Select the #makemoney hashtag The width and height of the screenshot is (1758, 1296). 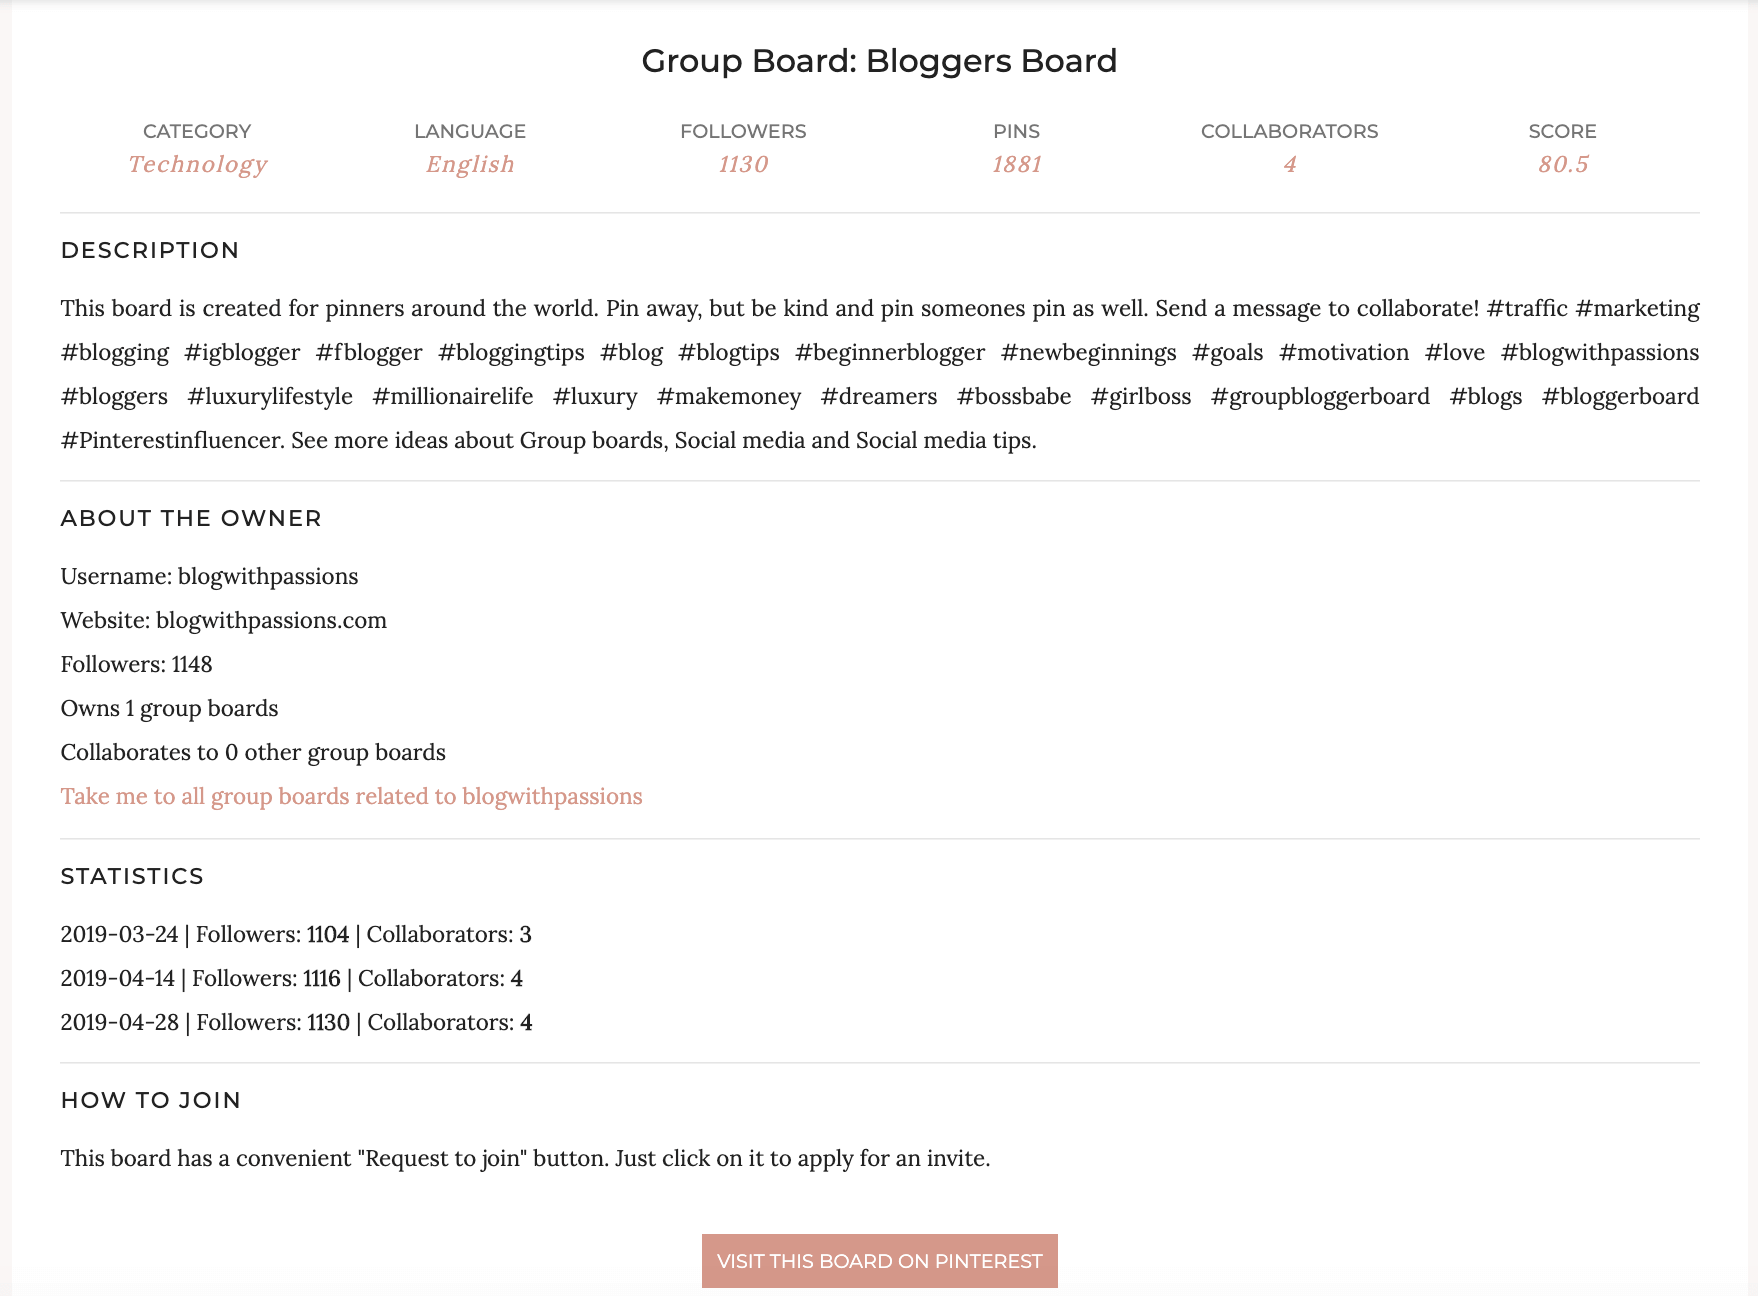tap(728, 395)
